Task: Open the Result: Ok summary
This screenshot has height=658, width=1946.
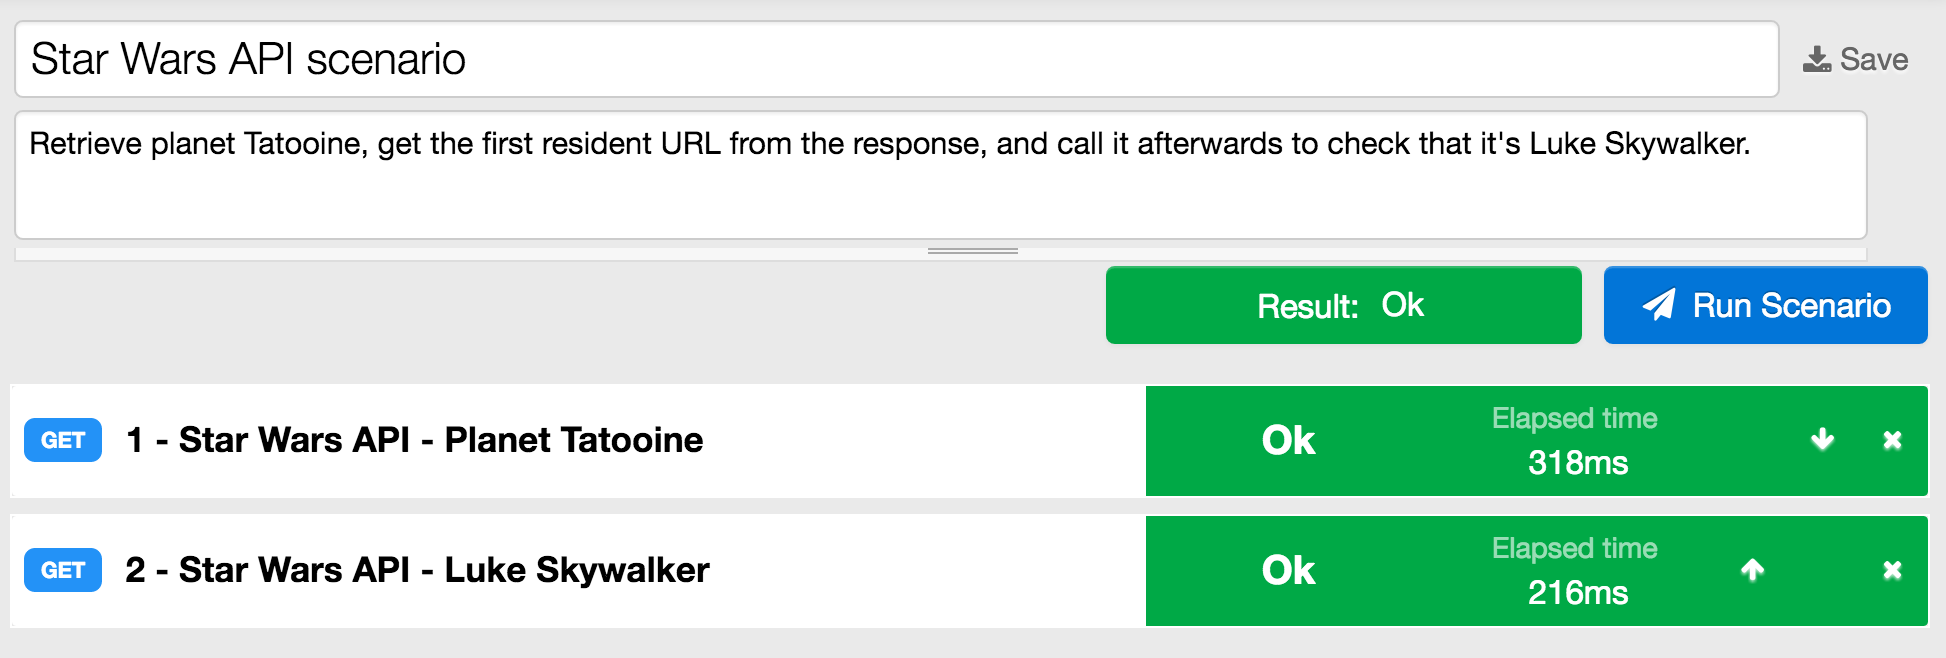Action: click(1342, 305)
